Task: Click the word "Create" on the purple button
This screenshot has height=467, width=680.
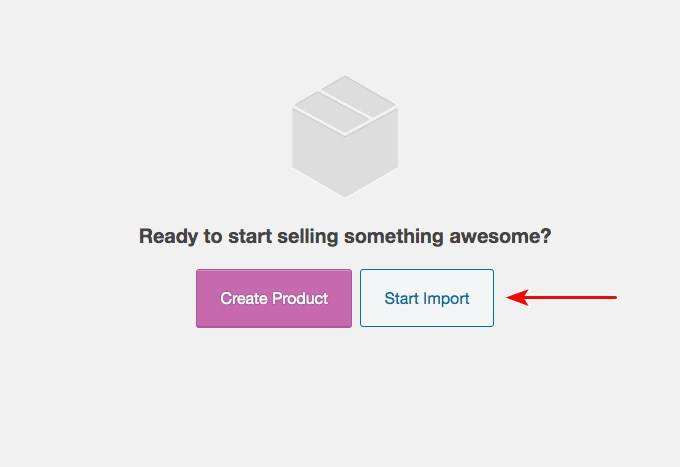Action: tap(243, 298)
